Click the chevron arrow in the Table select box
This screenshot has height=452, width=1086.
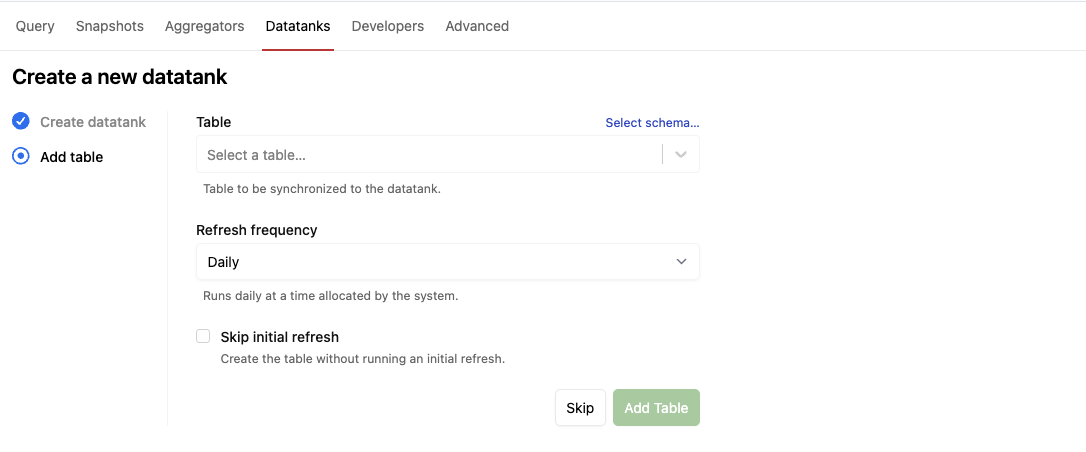(x=681, y=155)
